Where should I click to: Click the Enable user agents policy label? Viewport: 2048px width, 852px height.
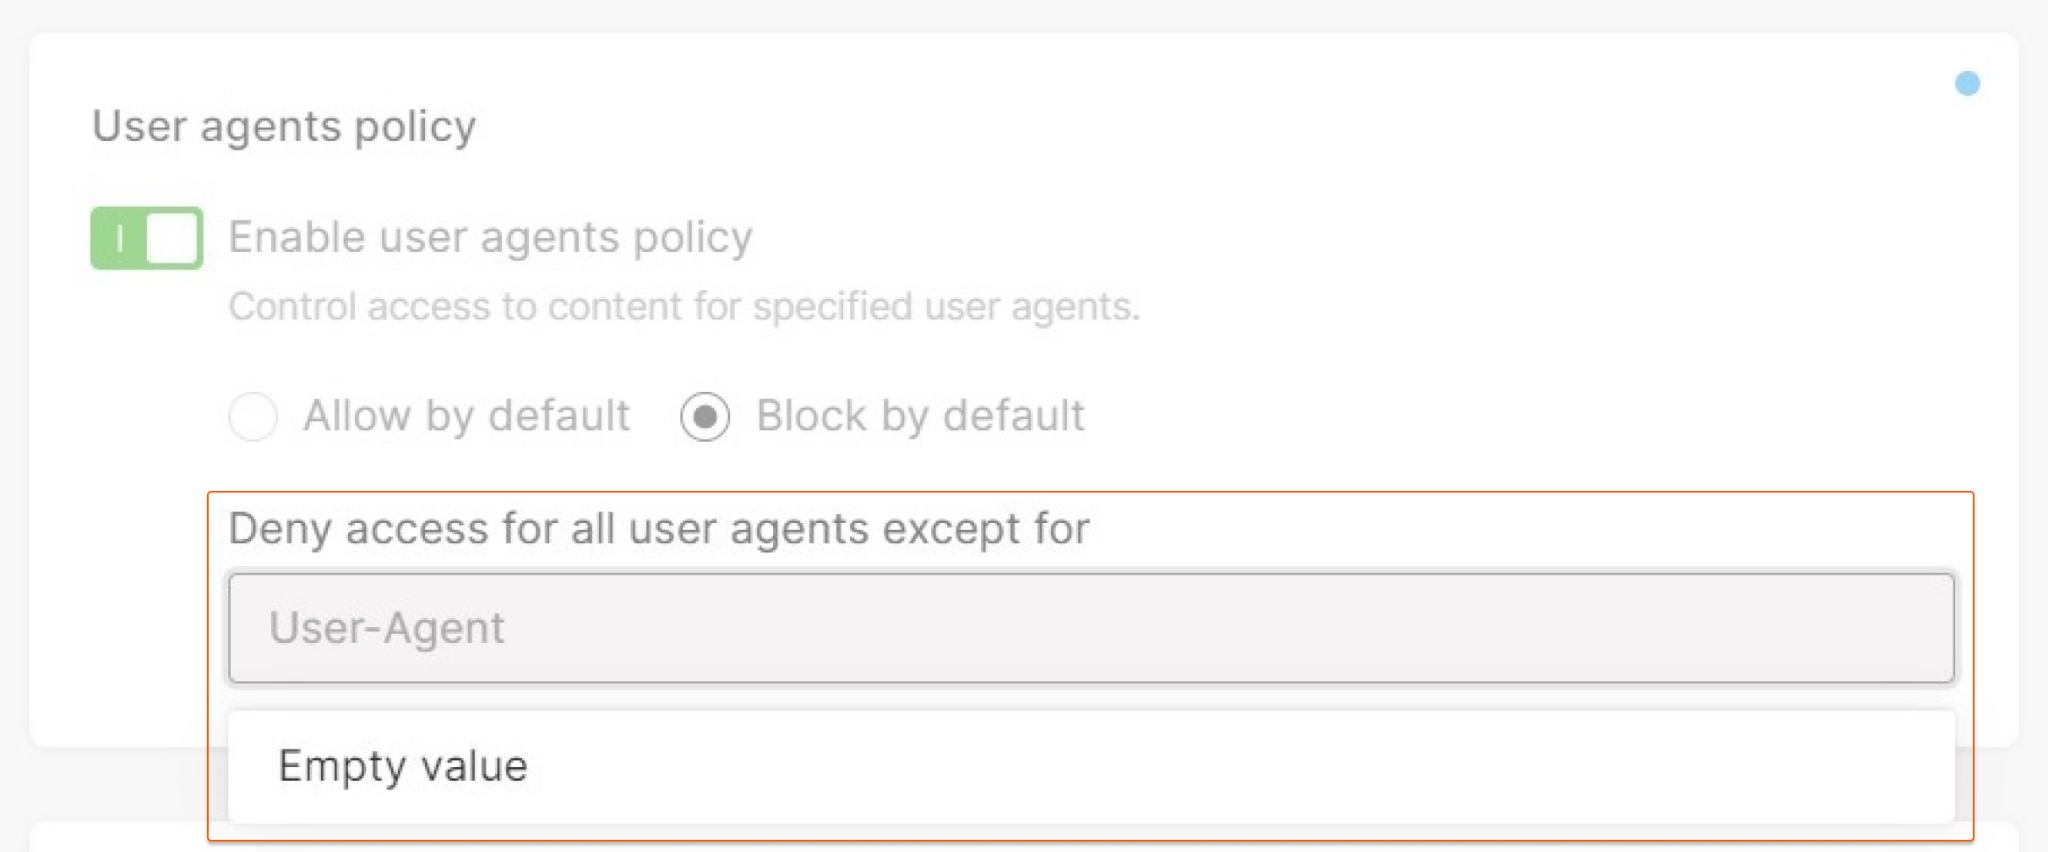coord(490,238)
